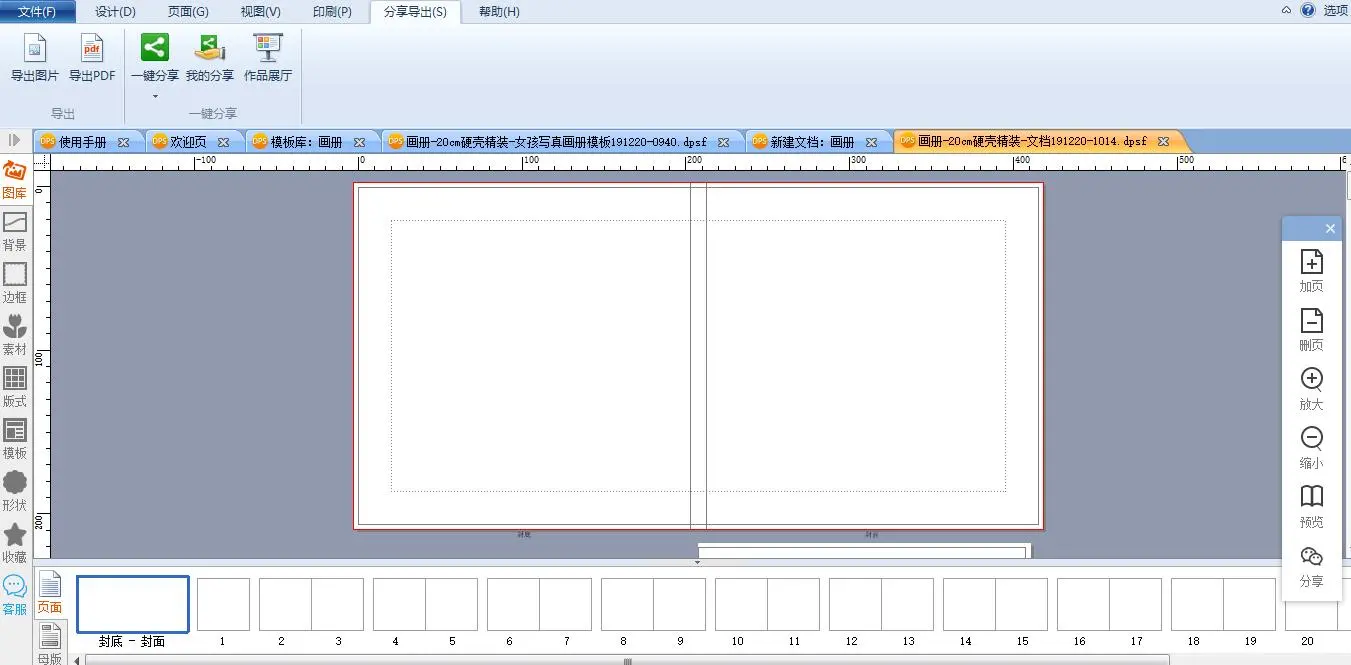Click 缩小 zoom out icon
This screenshot has height=665, width=1351.
[x=1311, y=438]
